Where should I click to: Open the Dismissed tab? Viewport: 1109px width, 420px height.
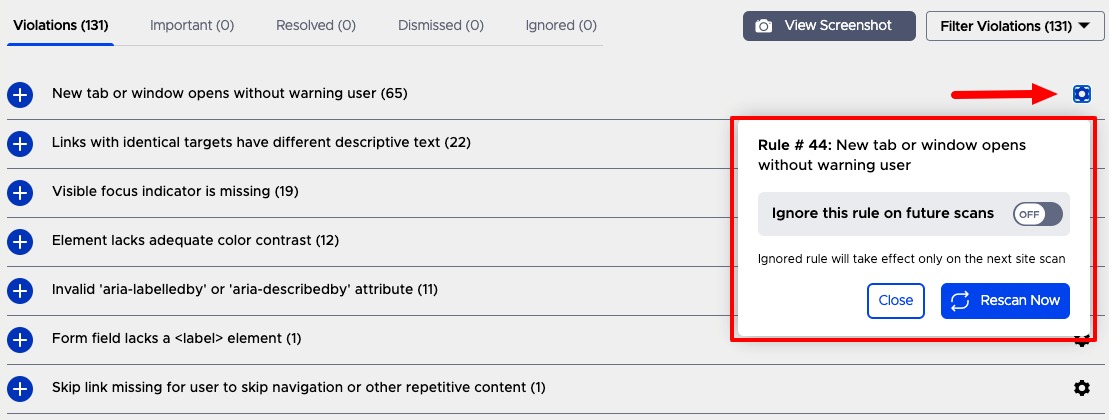[440, 25]
